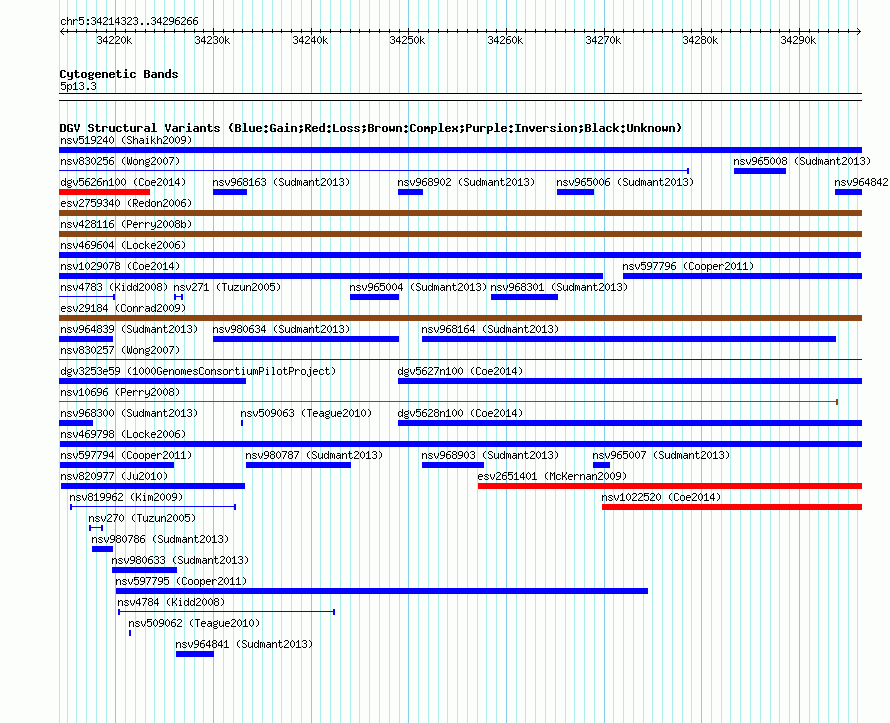Screen dimensions: 890x723
Task: Click the 34270k ruler tick label
Action: click(x=603, y=40)
